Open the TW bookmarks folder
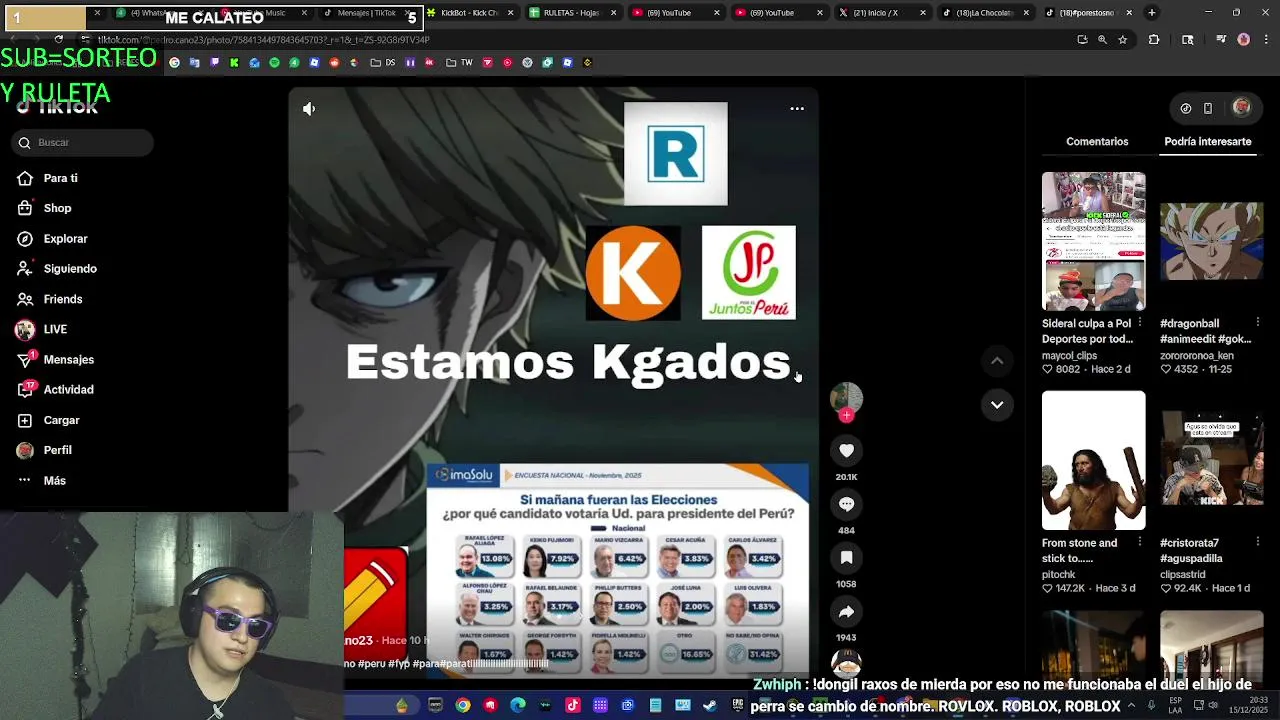The image size is (1280, 720). pos(459,62)
